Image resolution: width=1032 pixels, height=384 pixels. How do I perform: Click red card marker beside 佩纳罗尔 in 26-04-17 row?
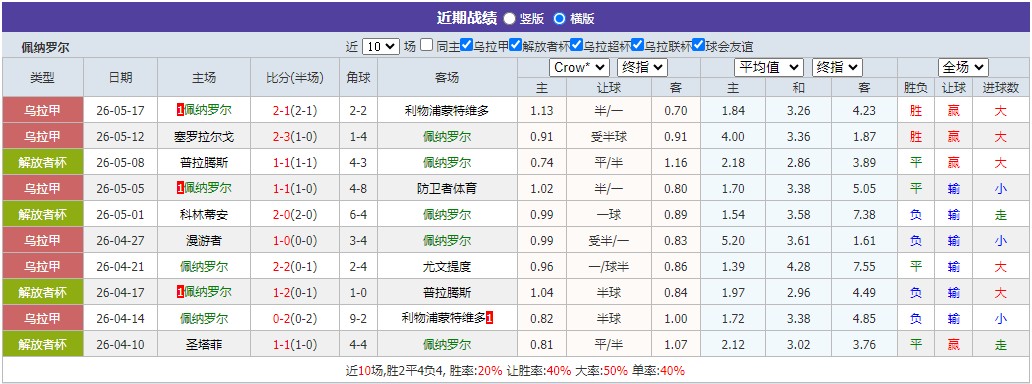tap(180, 292)
